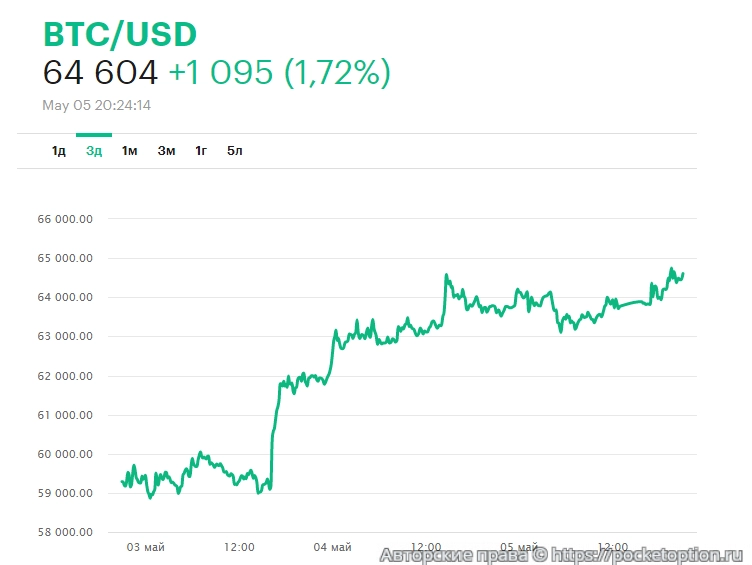Screen dimensions: 752x565
Task: Click the +1 095 (1,72%) change value
Action: point(279,73)
